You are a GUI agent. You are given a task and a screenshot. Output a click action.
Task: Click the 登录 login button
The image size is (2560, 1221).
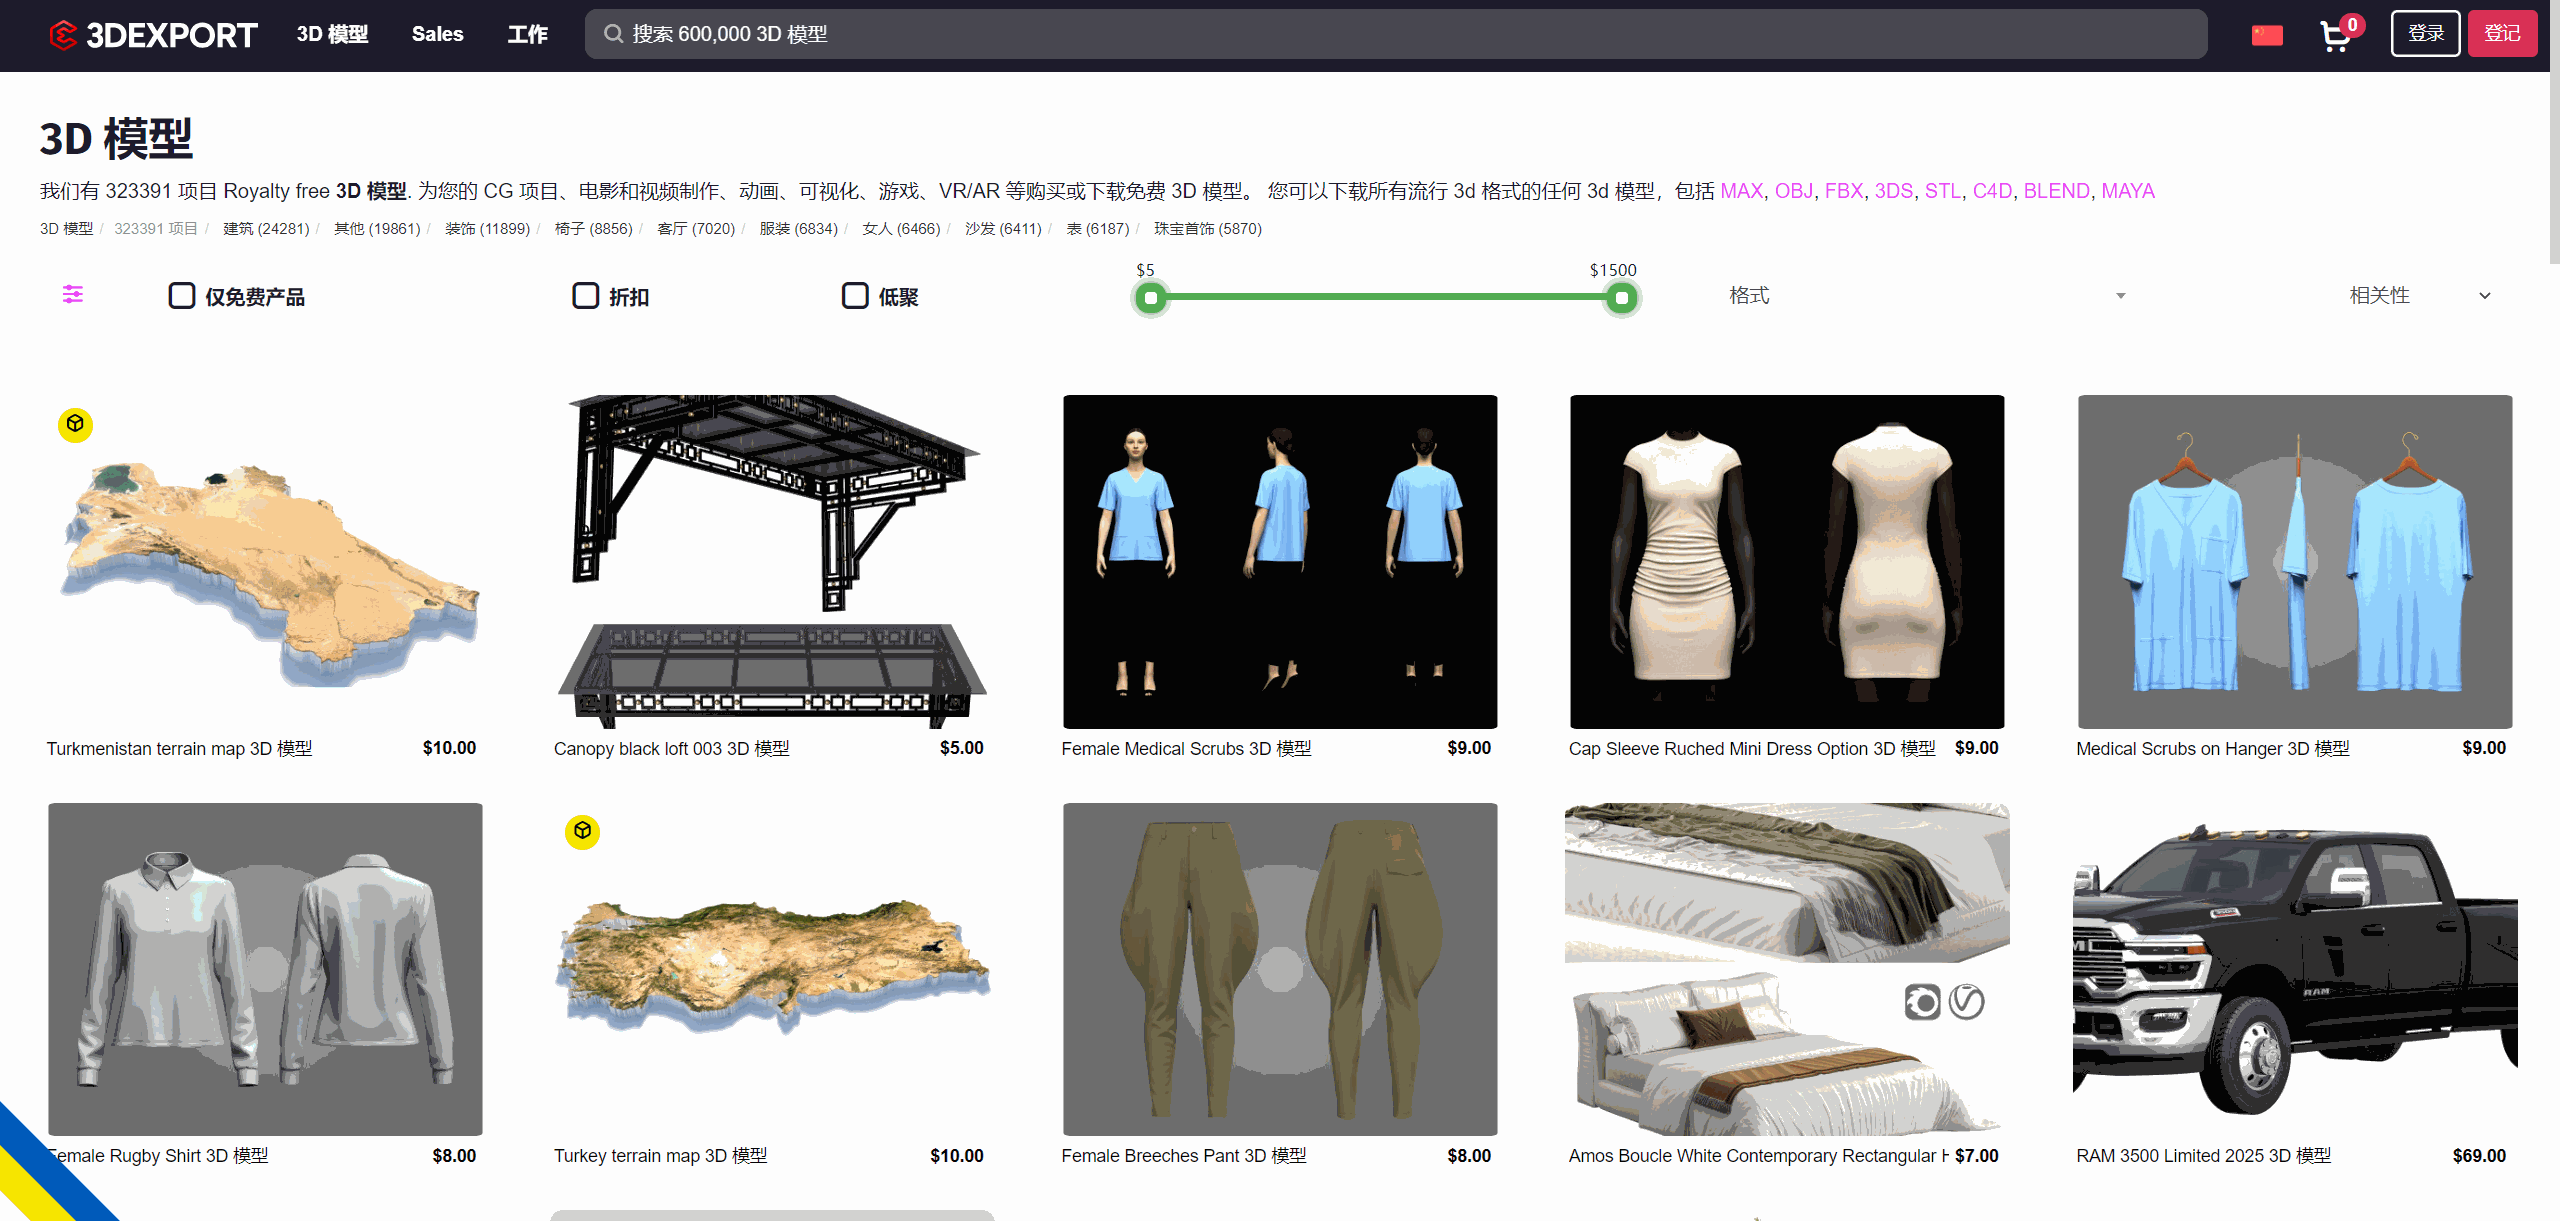pos(2424,33)
